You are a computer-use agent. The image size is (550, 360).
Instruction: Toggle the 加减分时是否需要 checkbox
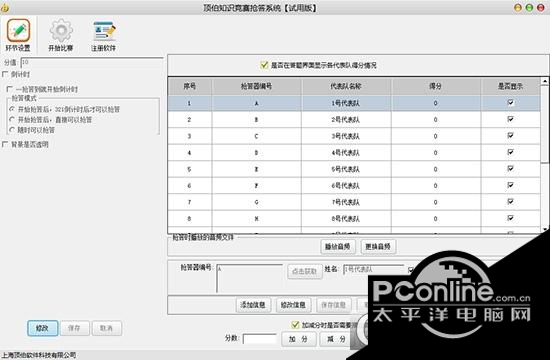pos(295,325)
